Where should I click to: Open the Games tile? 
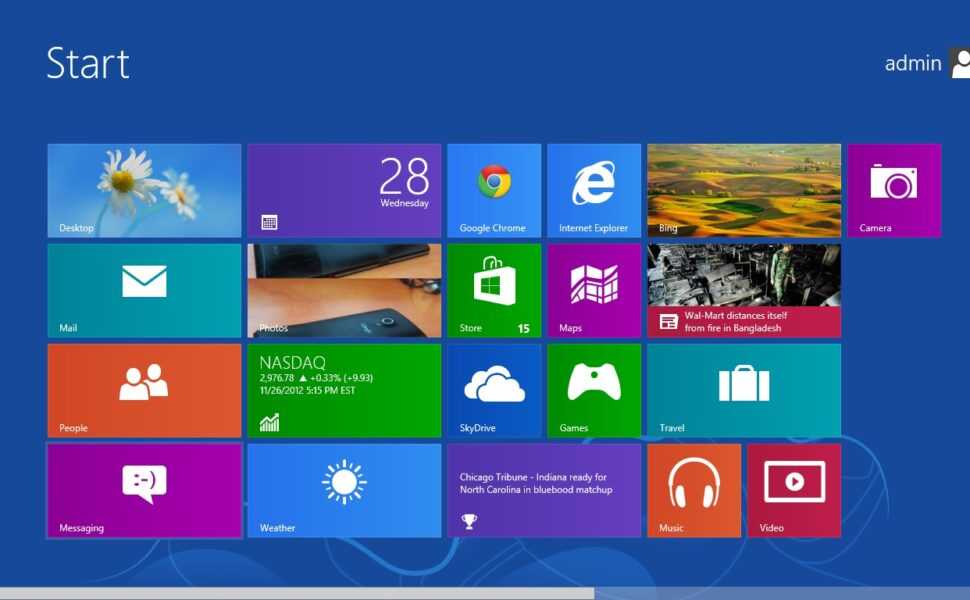coord(594,391)
